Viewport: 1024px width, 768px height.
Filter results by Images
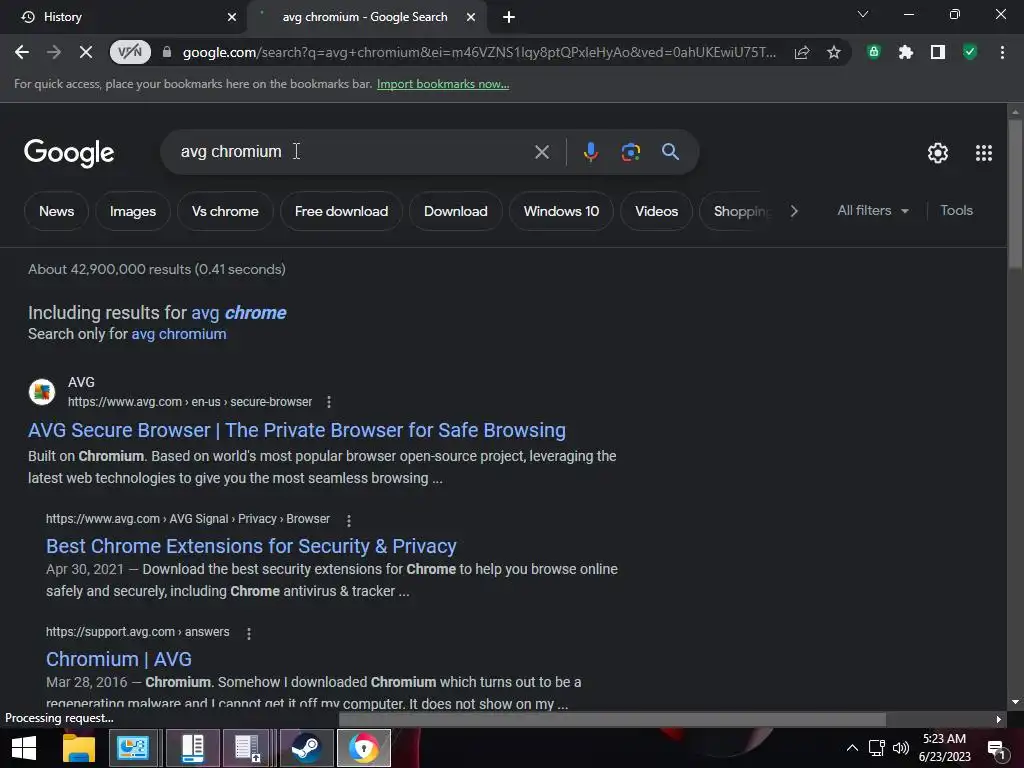tap(133, 211)
